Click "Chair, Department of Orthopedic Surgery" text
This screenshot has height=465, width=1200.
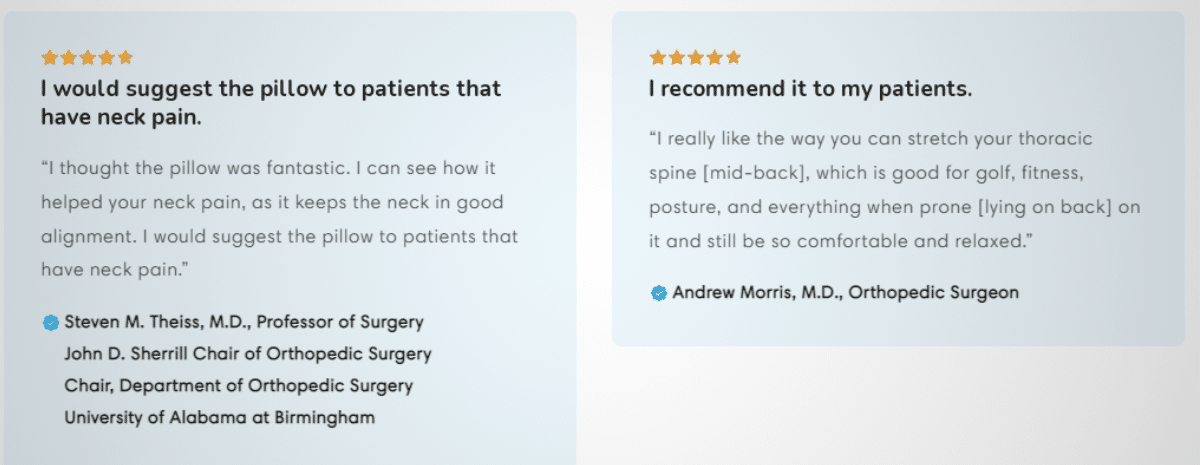(x=238, y=386)
